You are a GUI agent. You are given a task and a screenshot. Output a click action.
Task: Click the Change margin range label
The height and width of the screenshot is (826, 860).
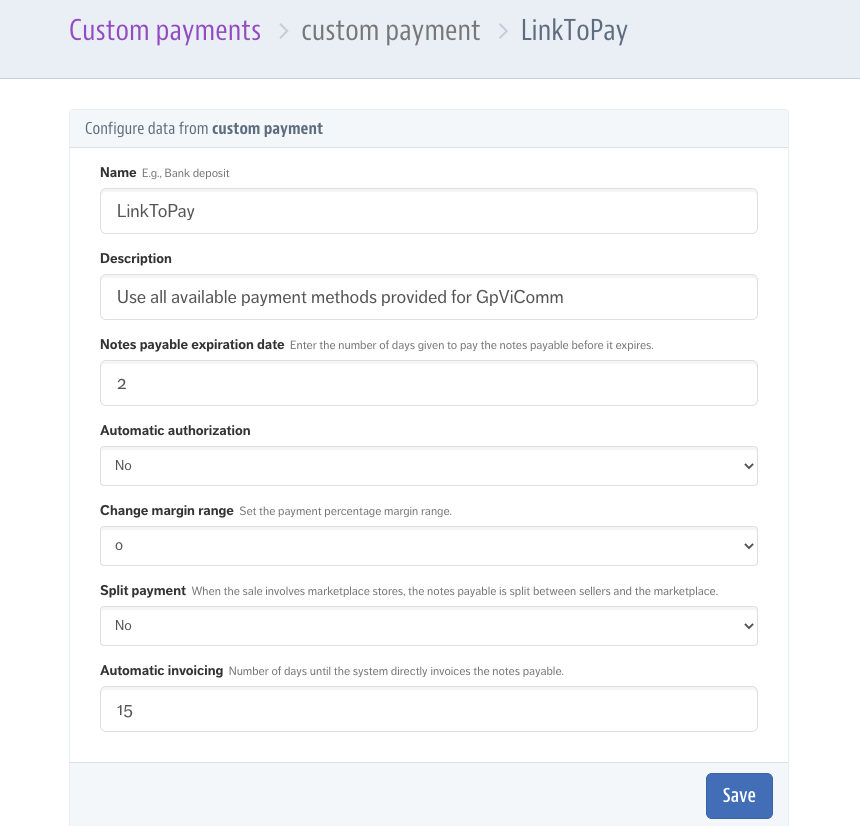pyautogui.click(x=166, y=511)
